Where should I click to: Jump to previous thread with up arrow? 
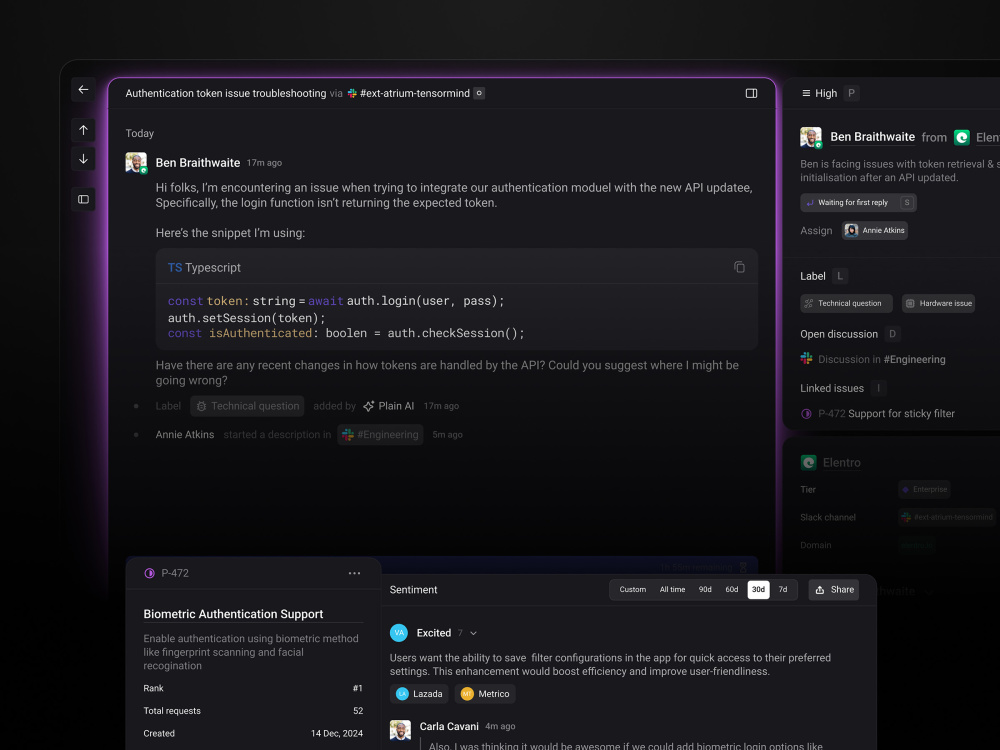pos(83,130)
